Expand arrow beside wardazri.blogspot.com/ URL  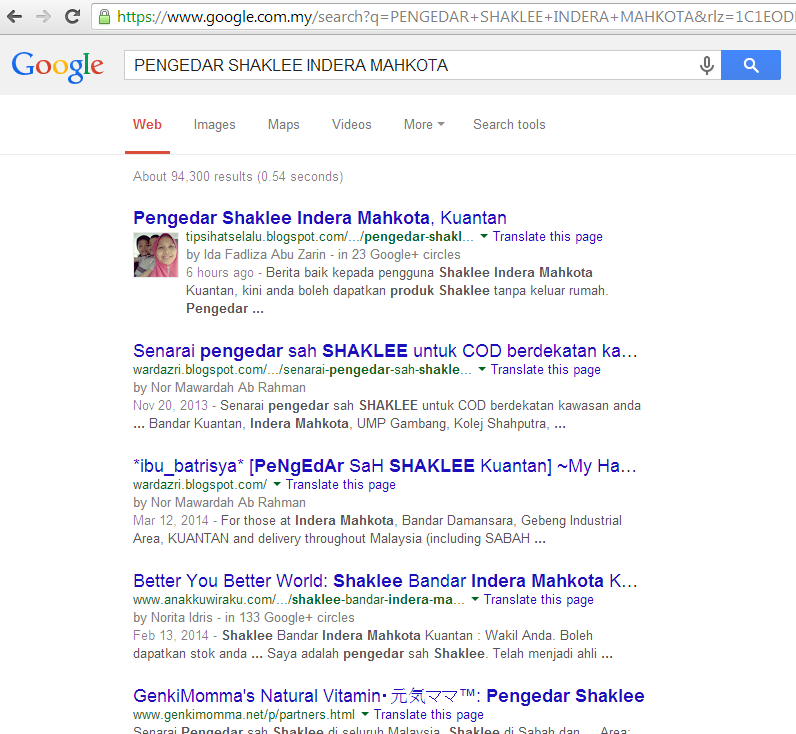pos(277,484)
